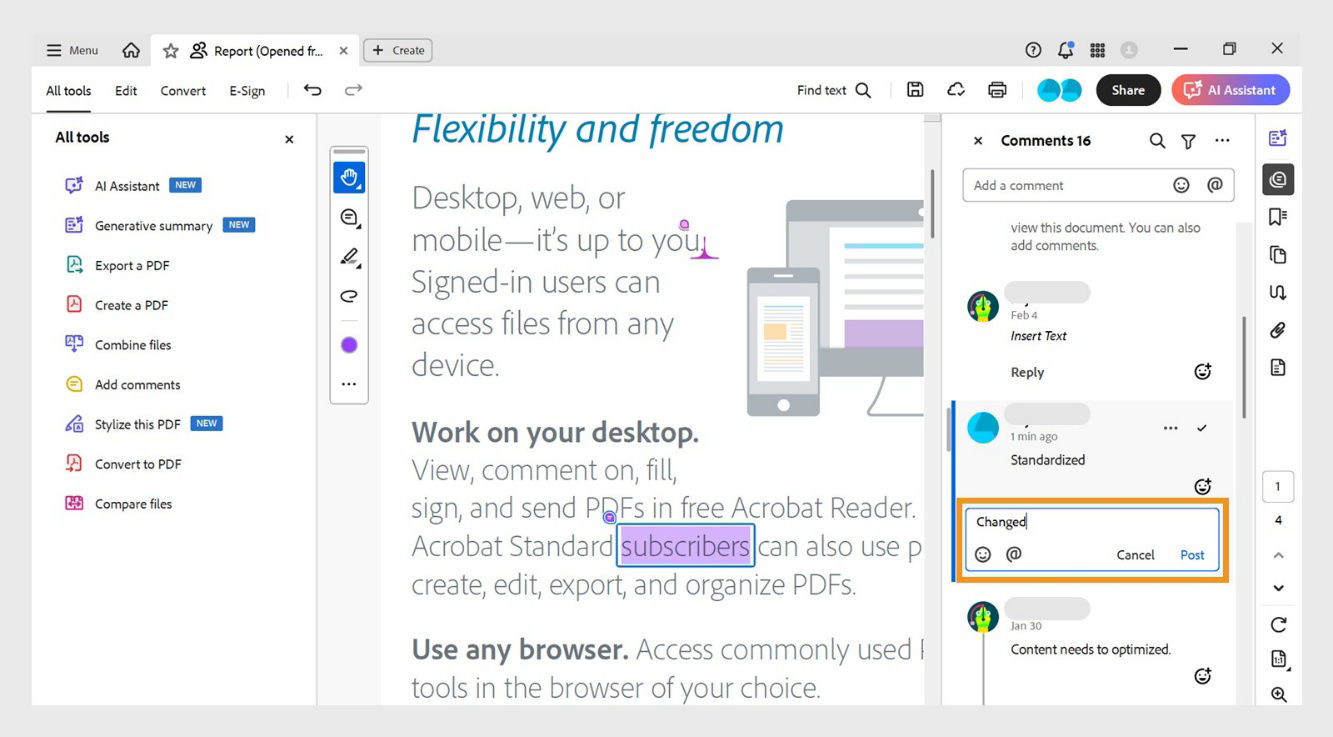Image resolution: width=1333 pixels, height=737 pixels.
Task: Select the comment bubble tool in quick toolbar
Action: [349, 218]
